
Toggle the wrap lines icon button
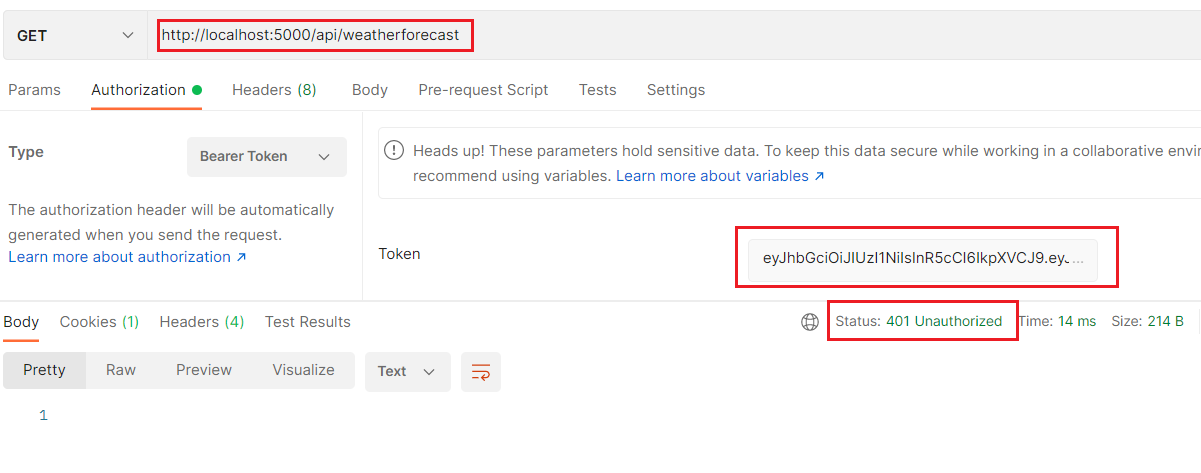[x=481, y=371]
